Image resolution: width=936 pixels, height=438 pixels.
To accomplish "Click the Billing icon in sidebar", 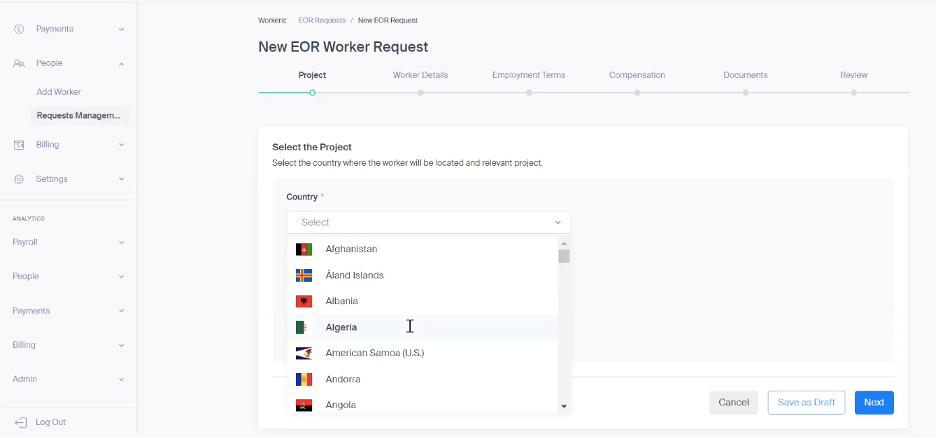I will 19,144.
